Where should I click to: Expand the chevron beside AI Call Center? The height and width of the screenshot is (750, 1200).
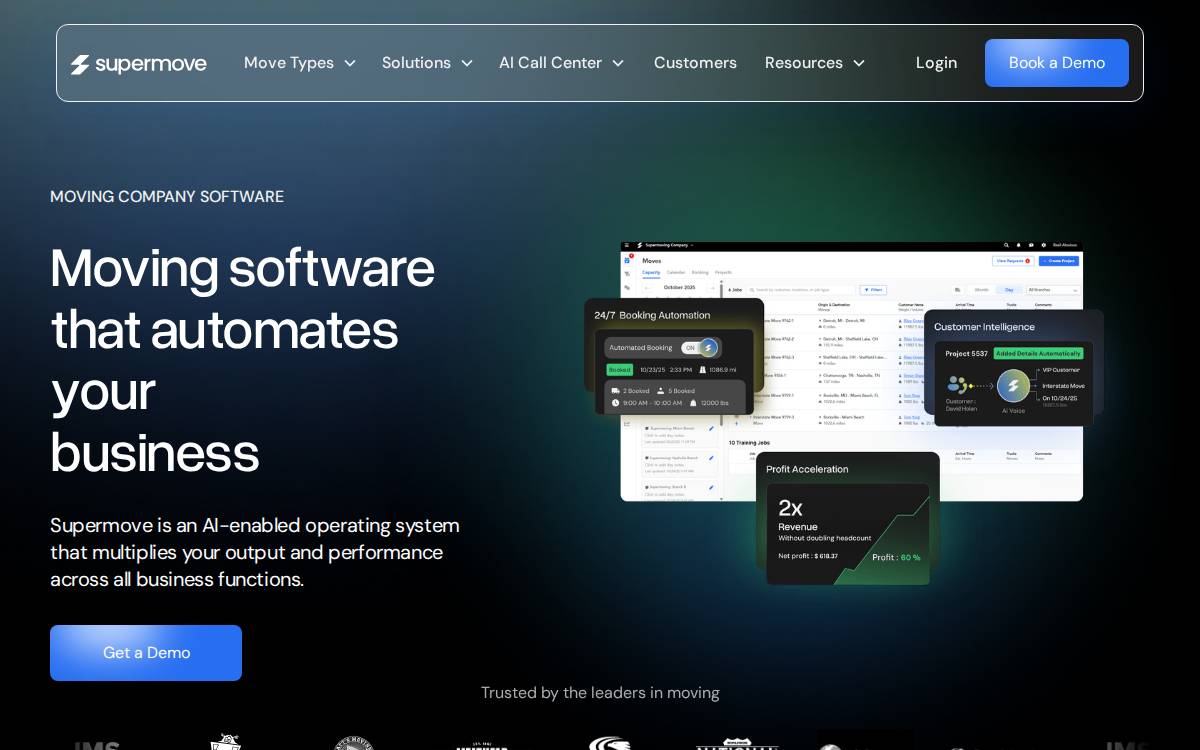pos(618,63)
